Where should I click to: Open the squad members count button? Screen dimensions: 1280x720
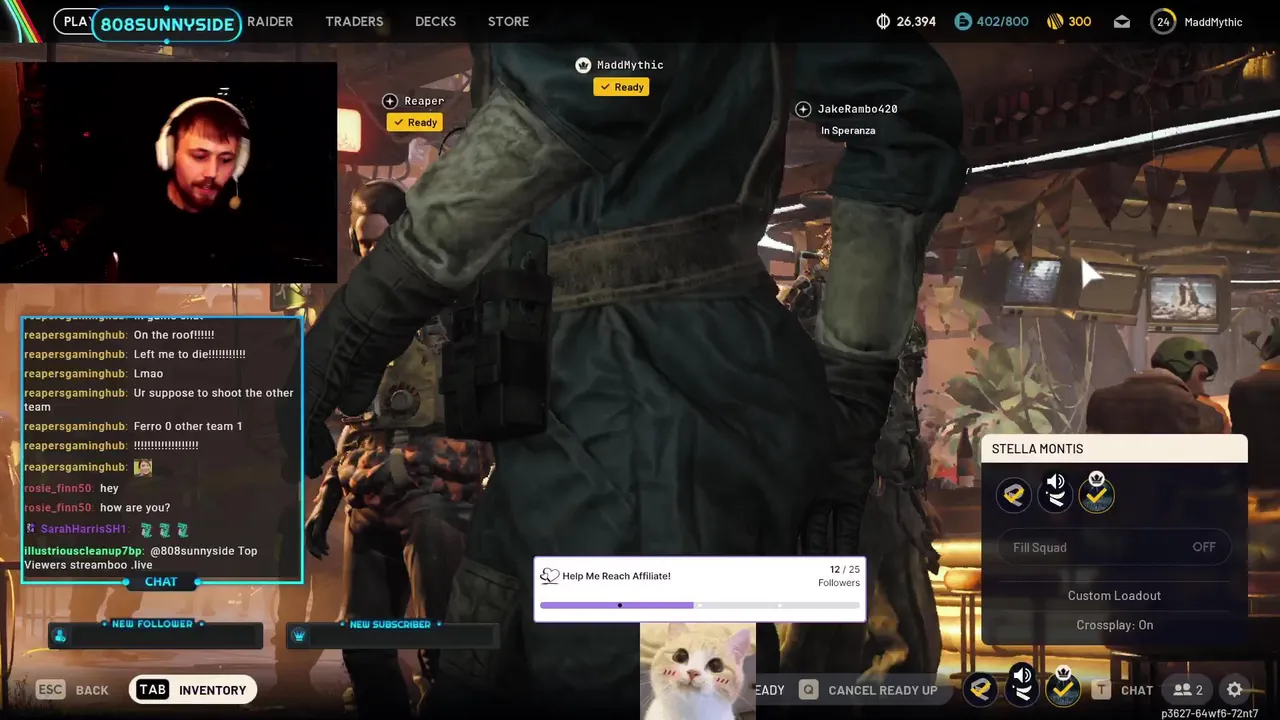[1188, 690]
